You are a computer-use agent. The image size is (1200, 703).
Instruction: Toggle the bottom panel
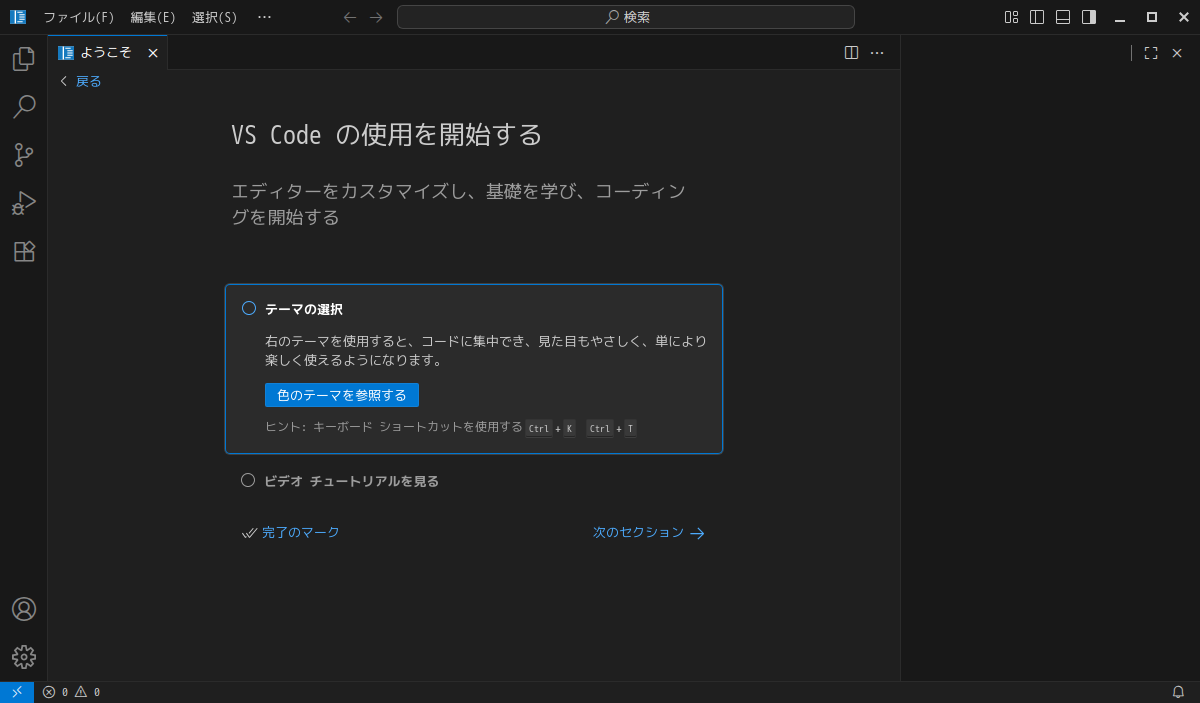1063,17
